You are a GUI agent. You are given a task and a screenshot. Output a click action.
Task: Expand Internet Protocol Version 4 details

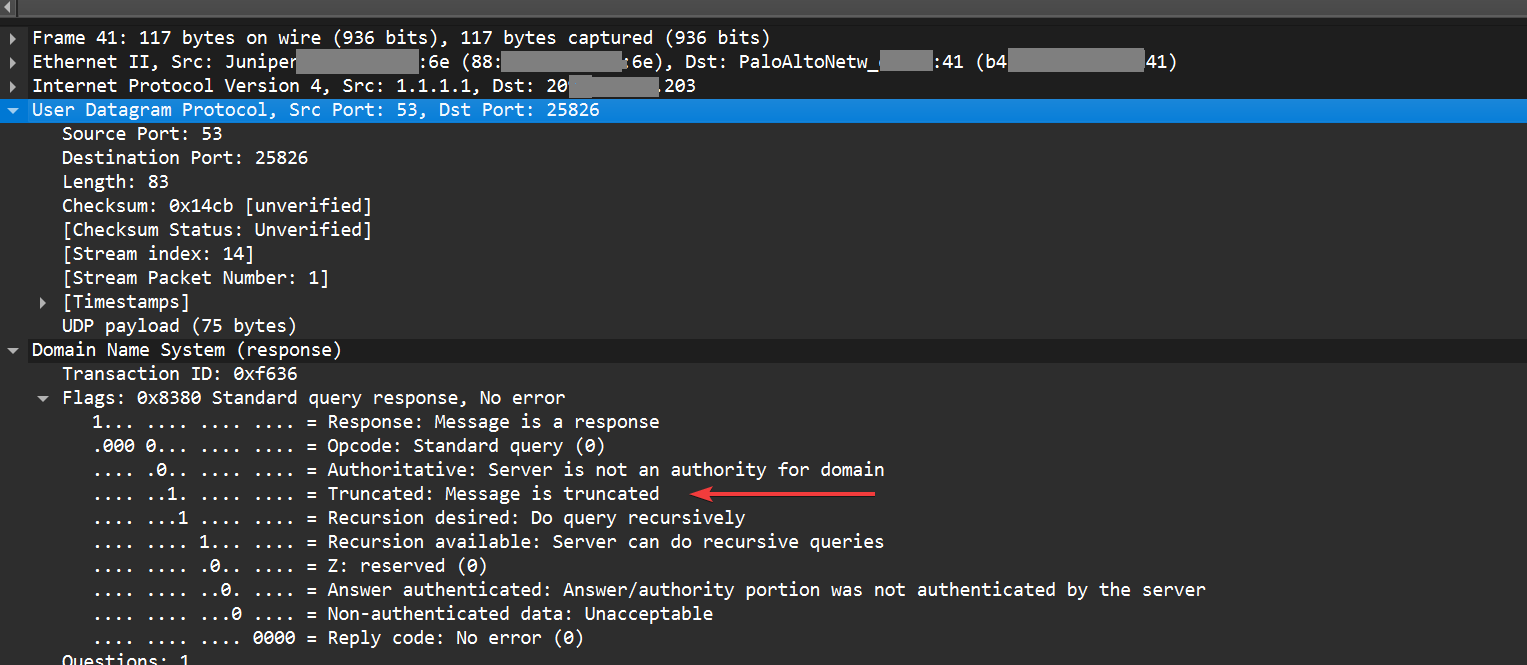tap(11, 85)
